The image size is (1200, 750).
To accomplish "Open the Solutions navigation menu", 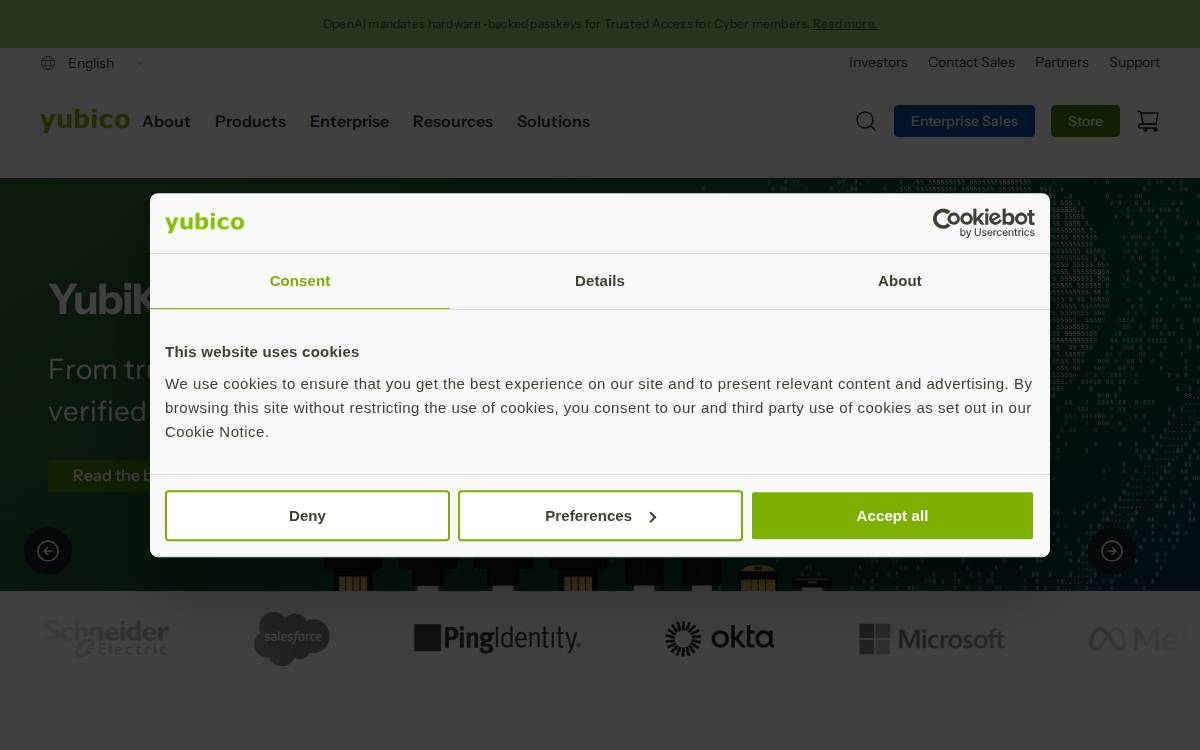I will [553, 121].
